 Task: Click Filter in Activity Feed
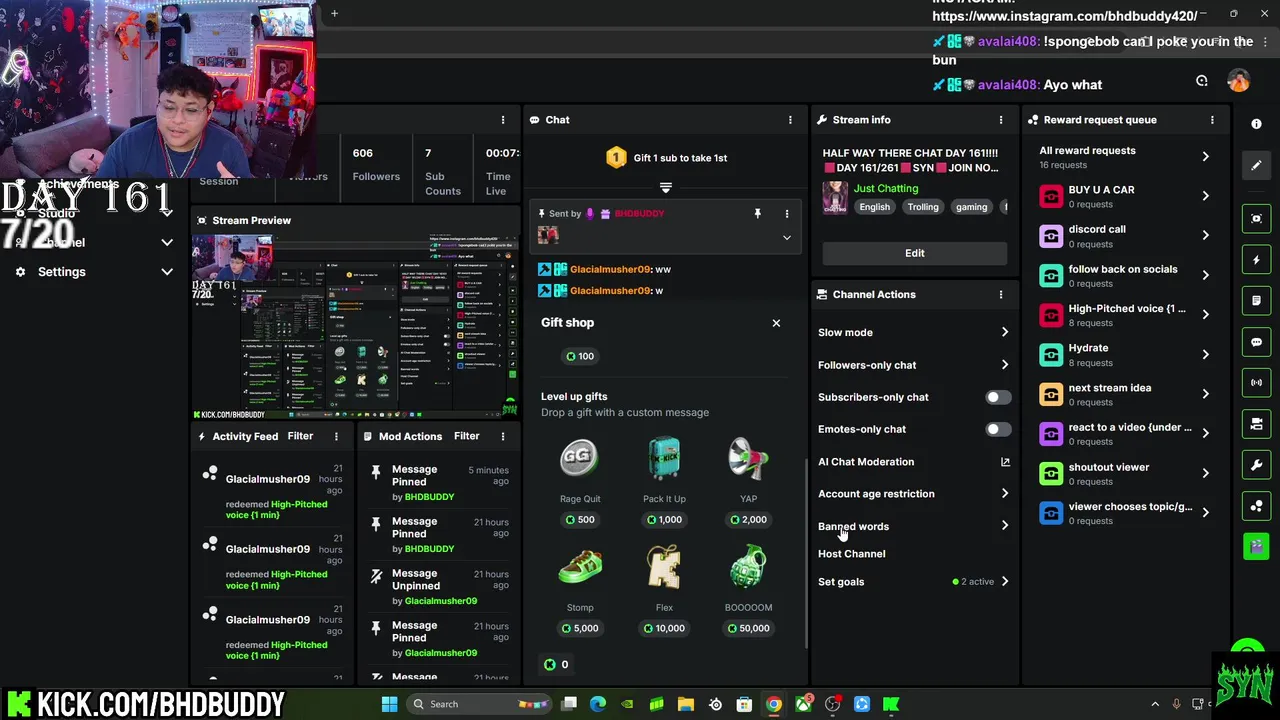point(300,436)
